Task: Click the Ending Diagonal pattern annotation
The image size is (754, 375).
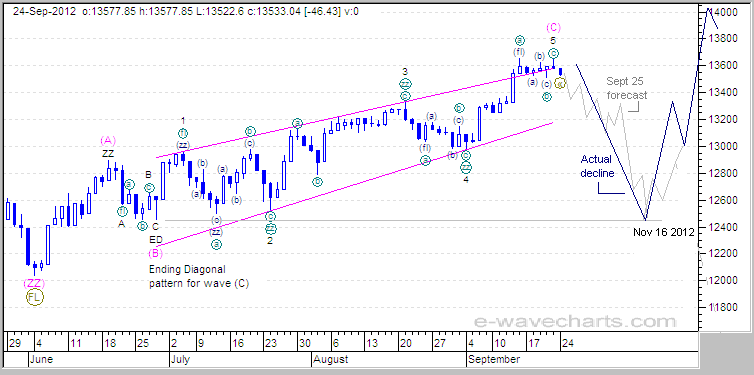Action: point(199,276)
